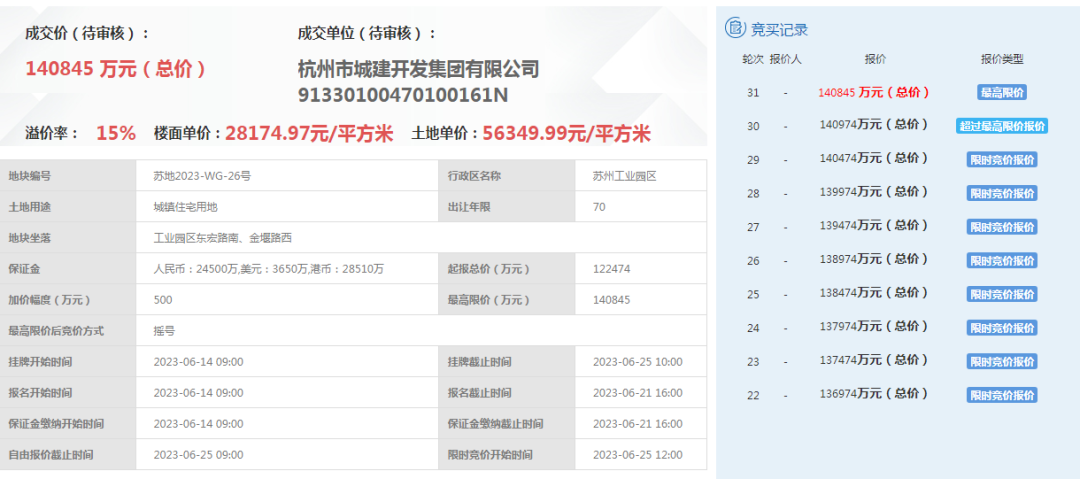Image resolution: width=1080 pixels, height=479 pixels.
Task: Click the 15% premium rate value
Action: (x=116, y=133)
